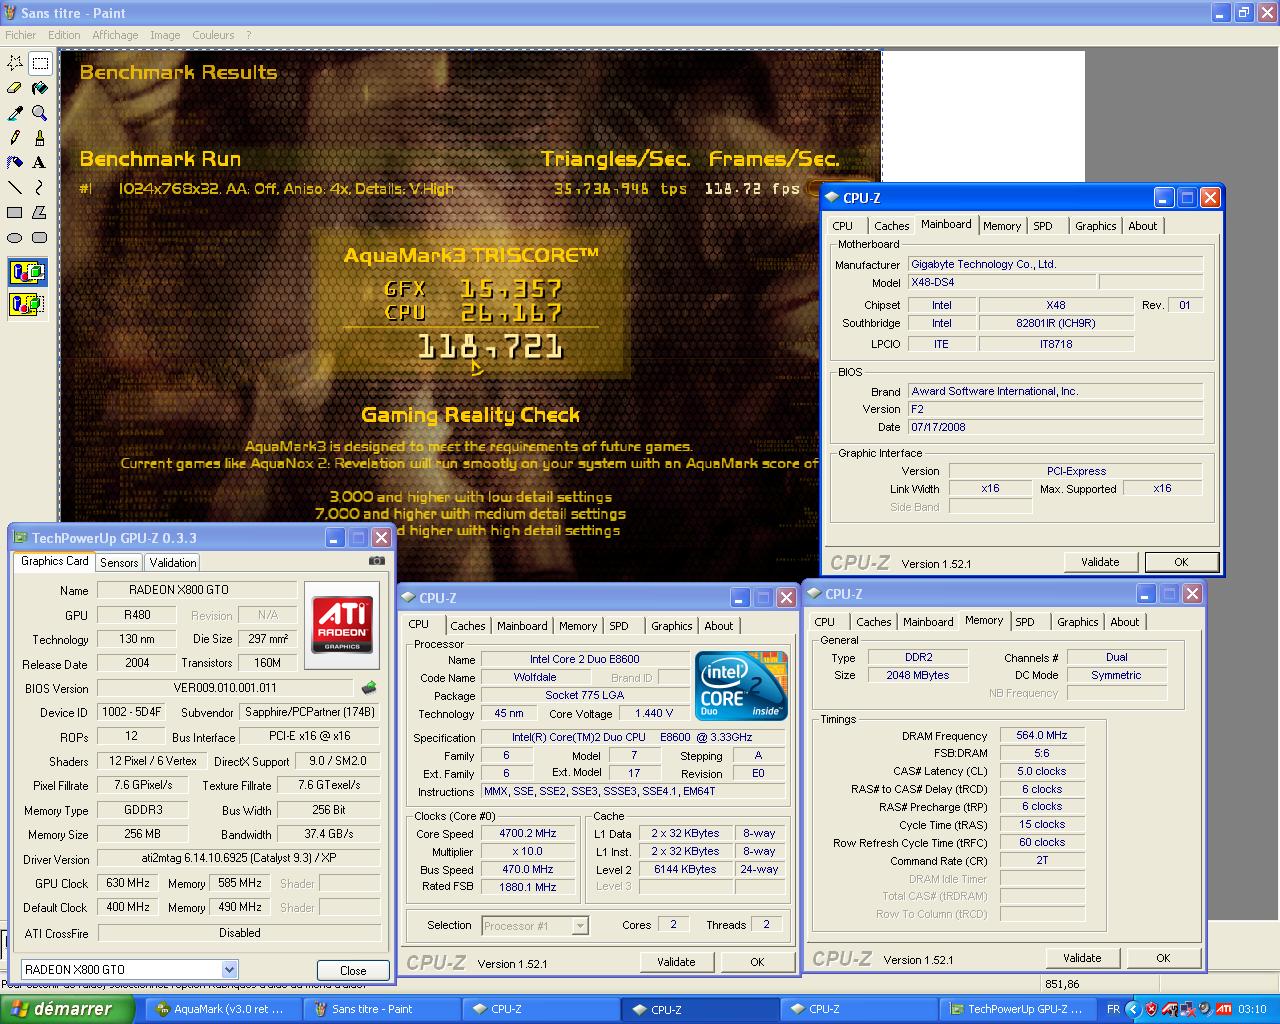1280x1024 pixels.
Task: Click the GPU Clock value 630 MHz
Action: pyautogui.click(x=127, y=884)
